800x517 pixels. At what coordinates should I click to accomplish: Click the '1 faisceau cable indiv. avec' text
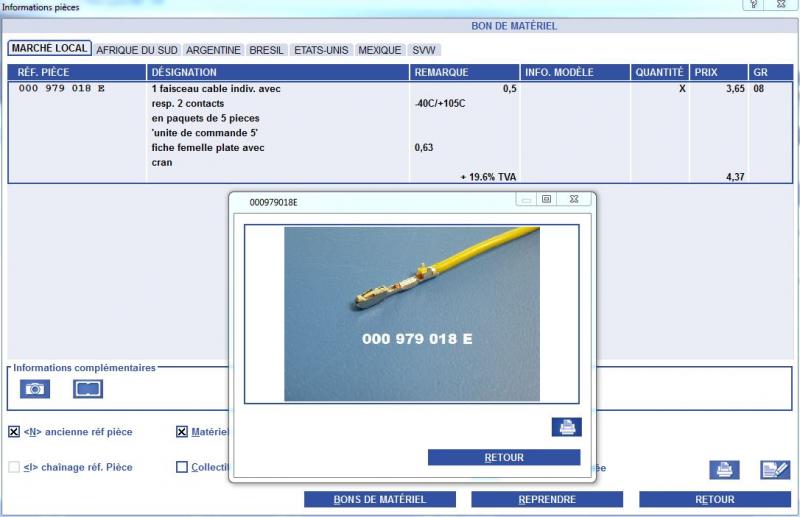click(216, 89)
